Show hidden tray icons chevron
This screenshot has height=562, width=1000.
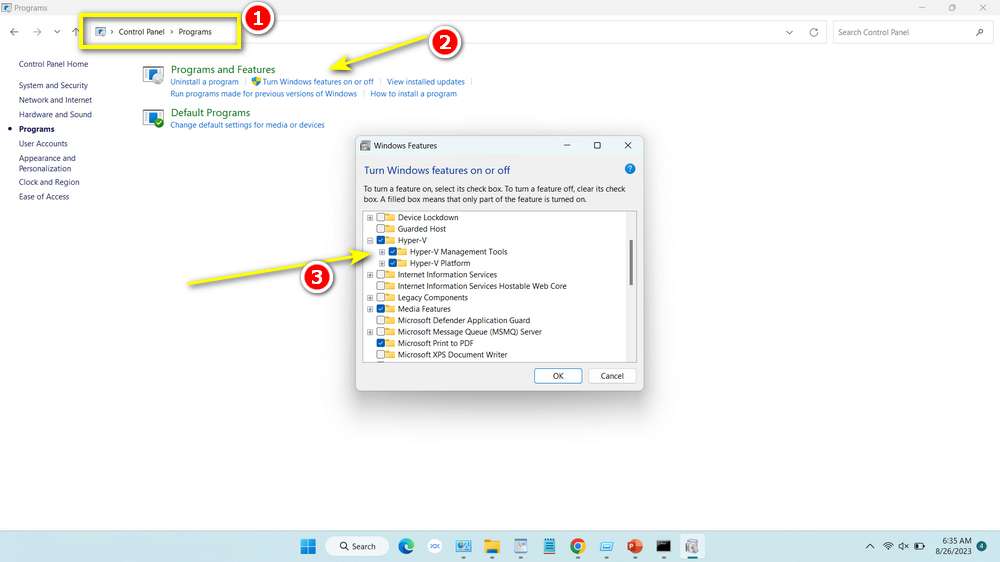[x=870, y=546]
